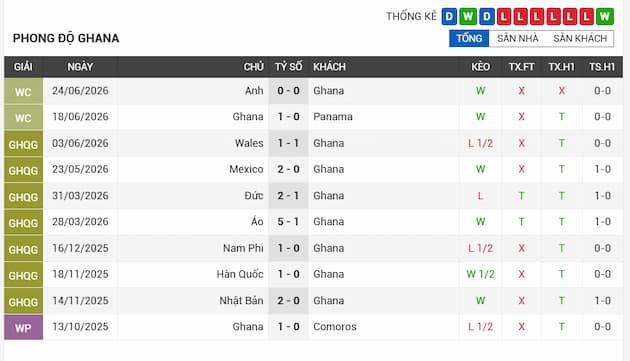Open the Panama team link
This screenshot has height=361, width=630.
333,117
